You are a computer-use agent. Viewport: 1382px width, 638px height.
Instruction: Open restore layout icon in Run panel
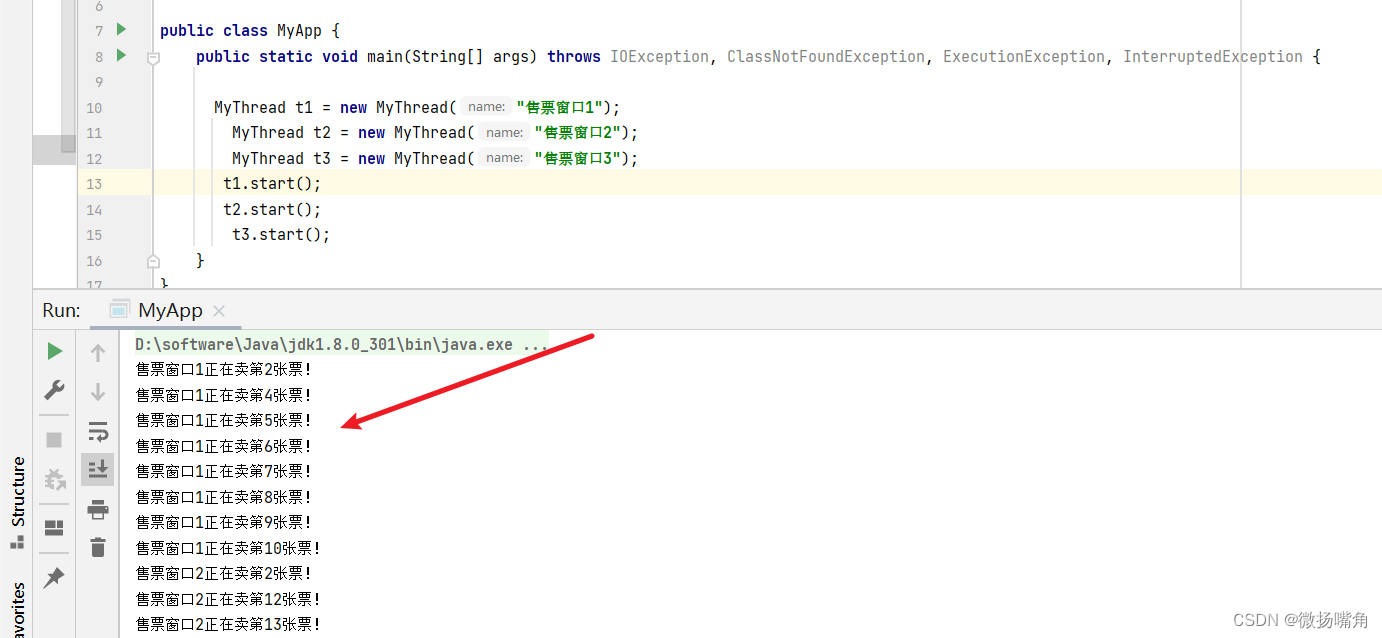click(55, 527)
